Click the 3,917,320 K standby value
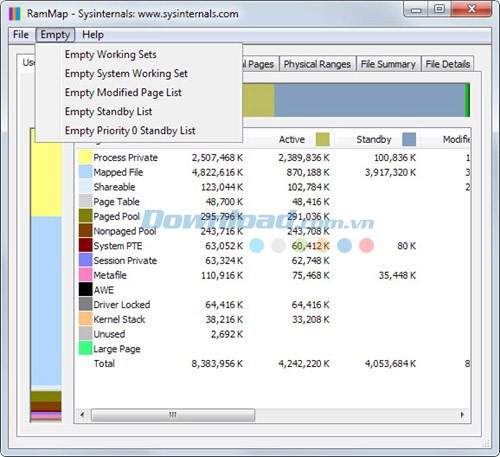The height and width of the screenshot is (457, 500). pos(390,172)
